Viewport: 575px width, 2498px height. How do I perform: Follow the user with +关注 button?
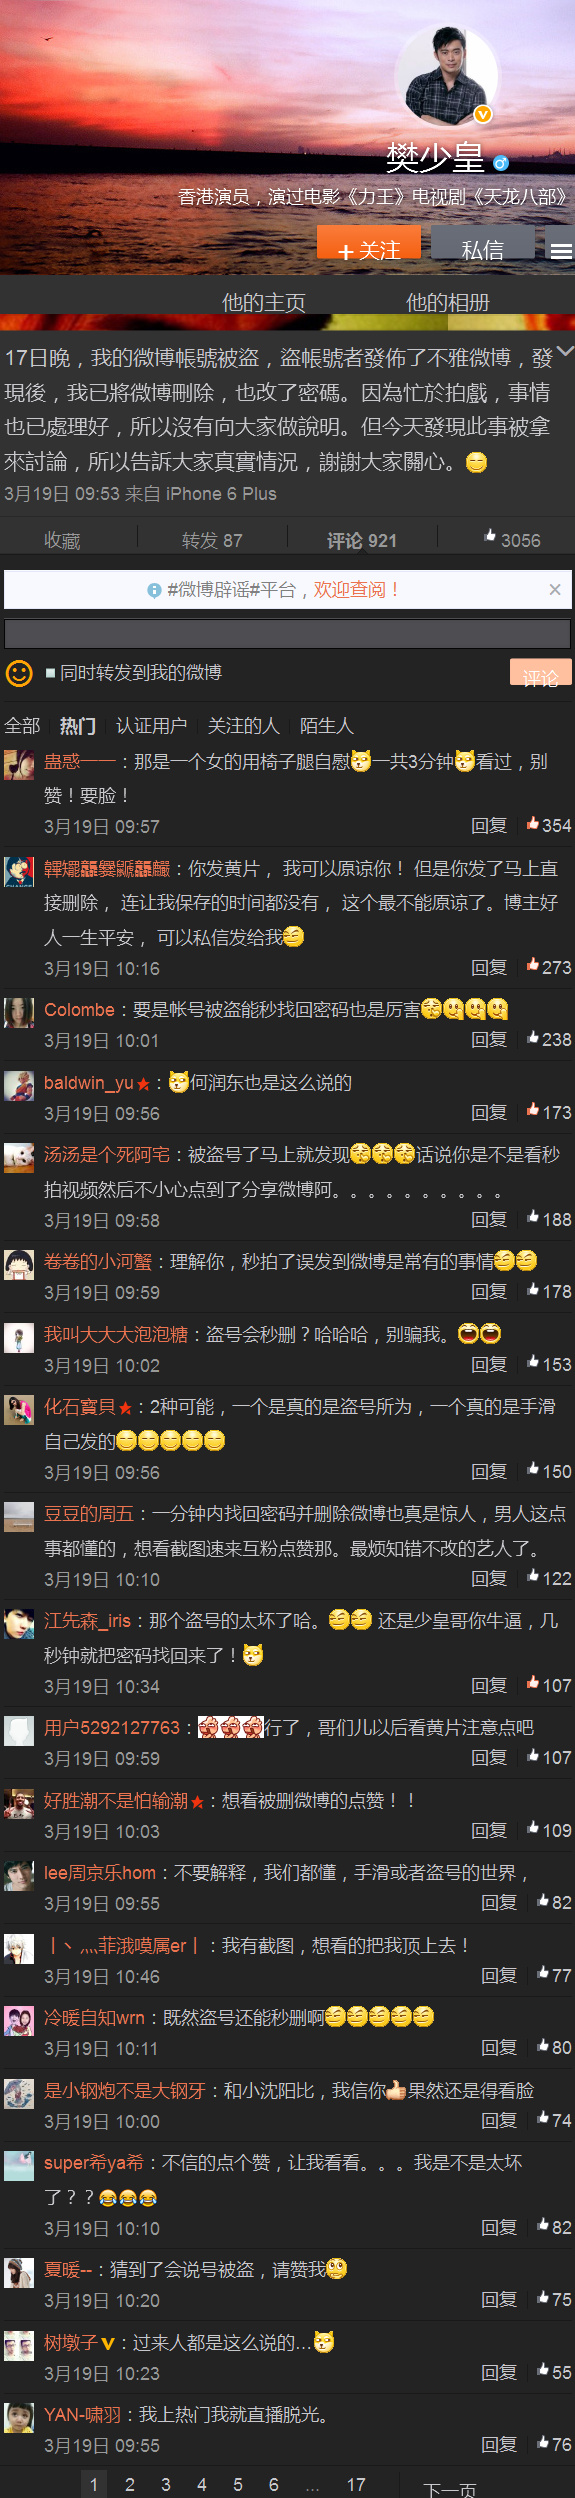pyautogui.click(x=369, y=246)
